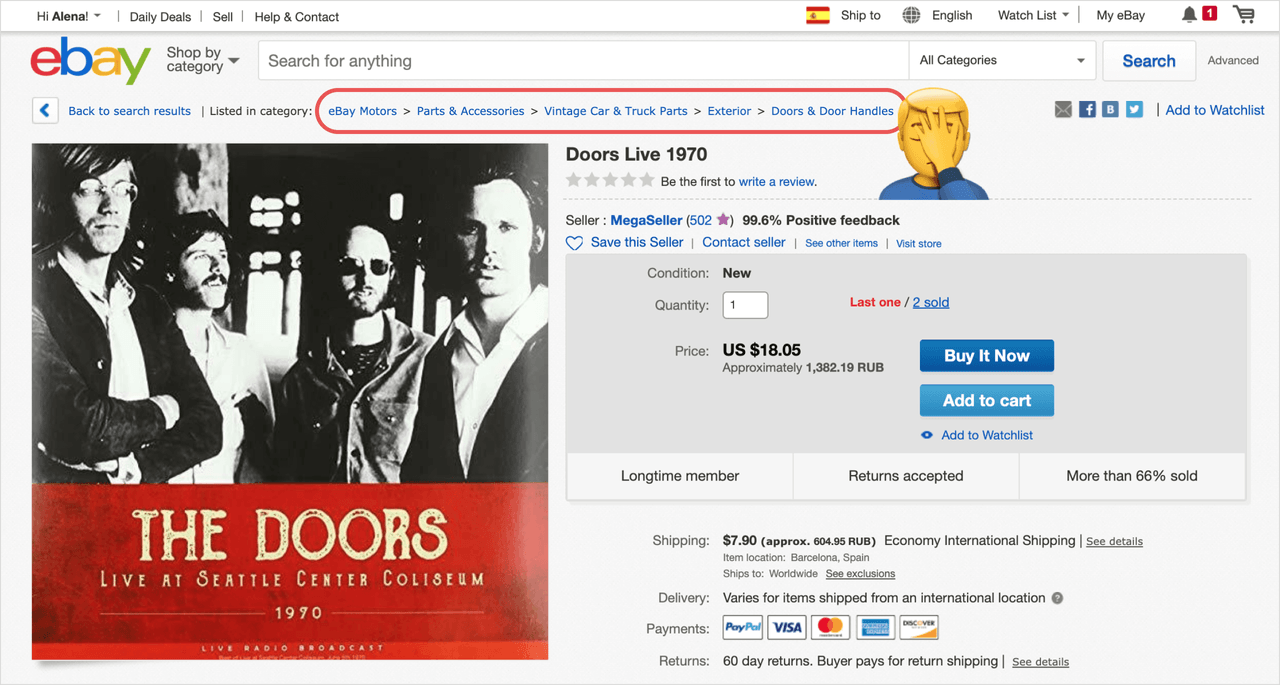Viewport: 1280px width, 685px height.
Task: Click the Quantity input box
Action: [745, 305]
